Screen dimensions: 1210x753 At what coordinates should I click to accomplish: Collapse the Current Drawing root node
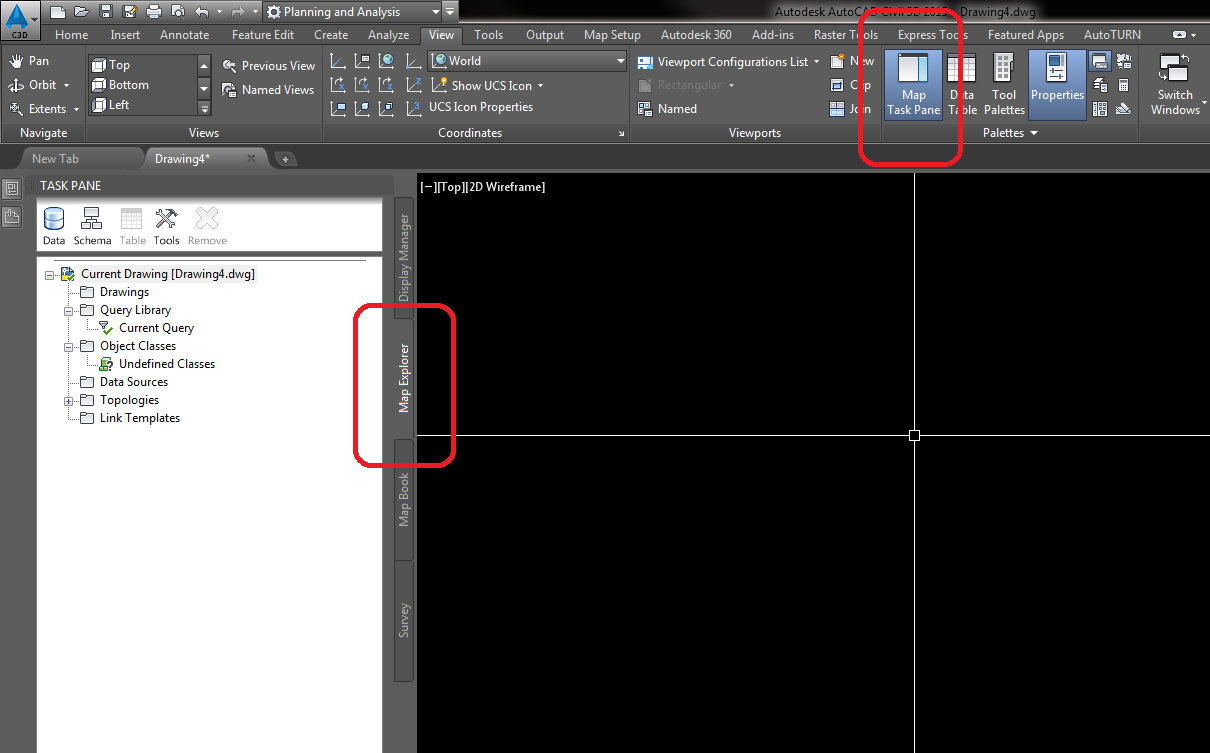(x=50, y=275)
